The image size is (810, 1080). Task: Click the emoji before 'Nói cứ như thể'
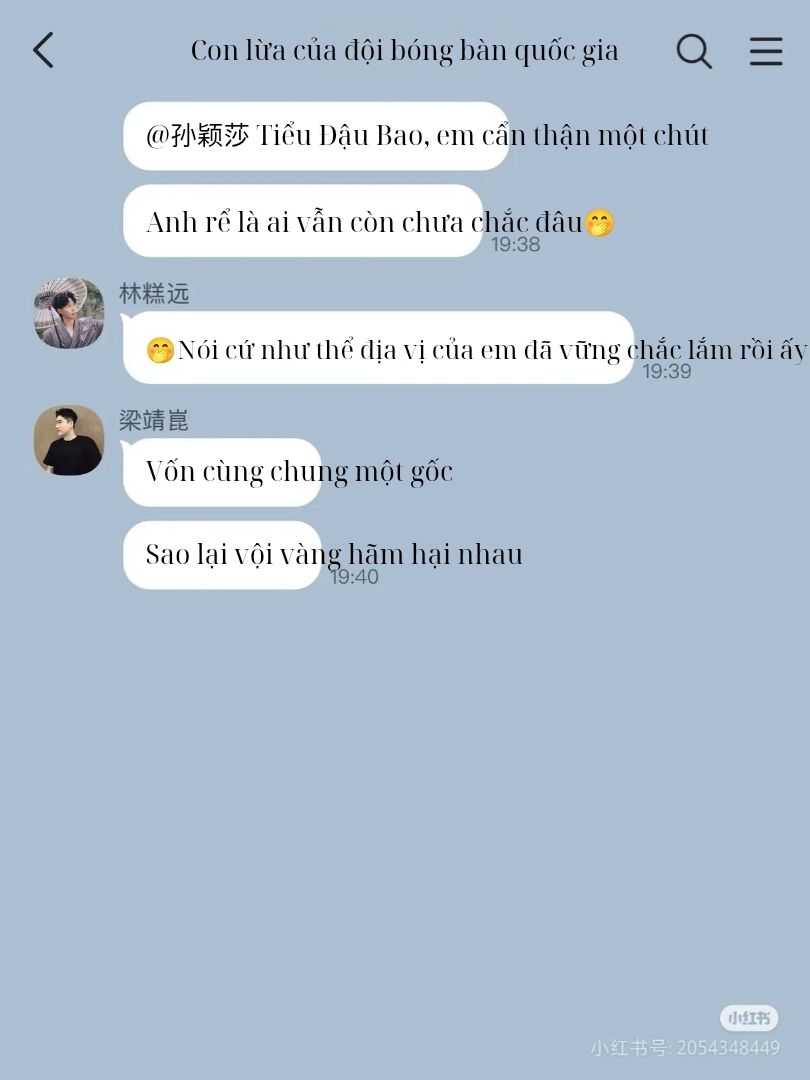click(160, 351)
